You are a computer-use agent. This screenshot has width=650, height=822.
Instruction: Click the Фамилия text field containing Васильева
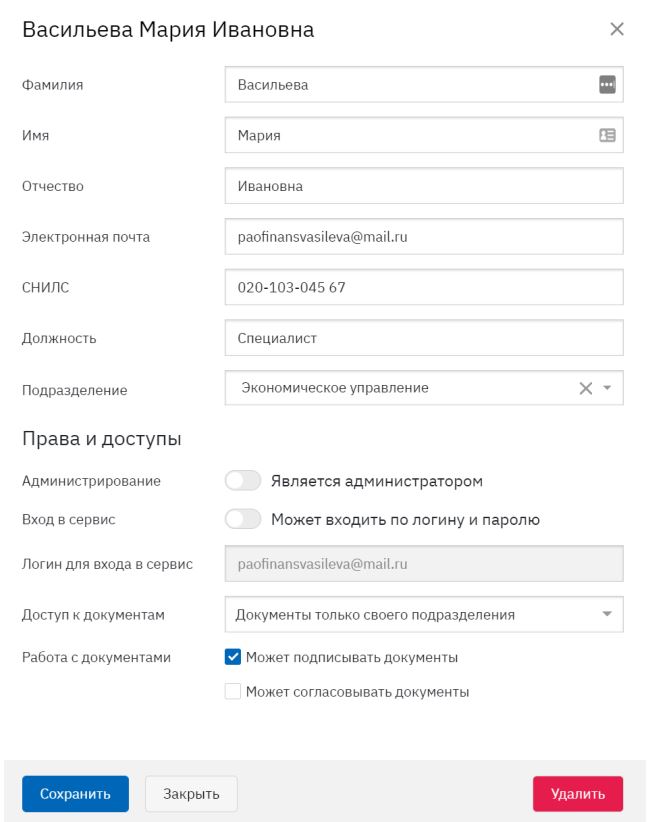pyautogui.click(x=411, y=84)
